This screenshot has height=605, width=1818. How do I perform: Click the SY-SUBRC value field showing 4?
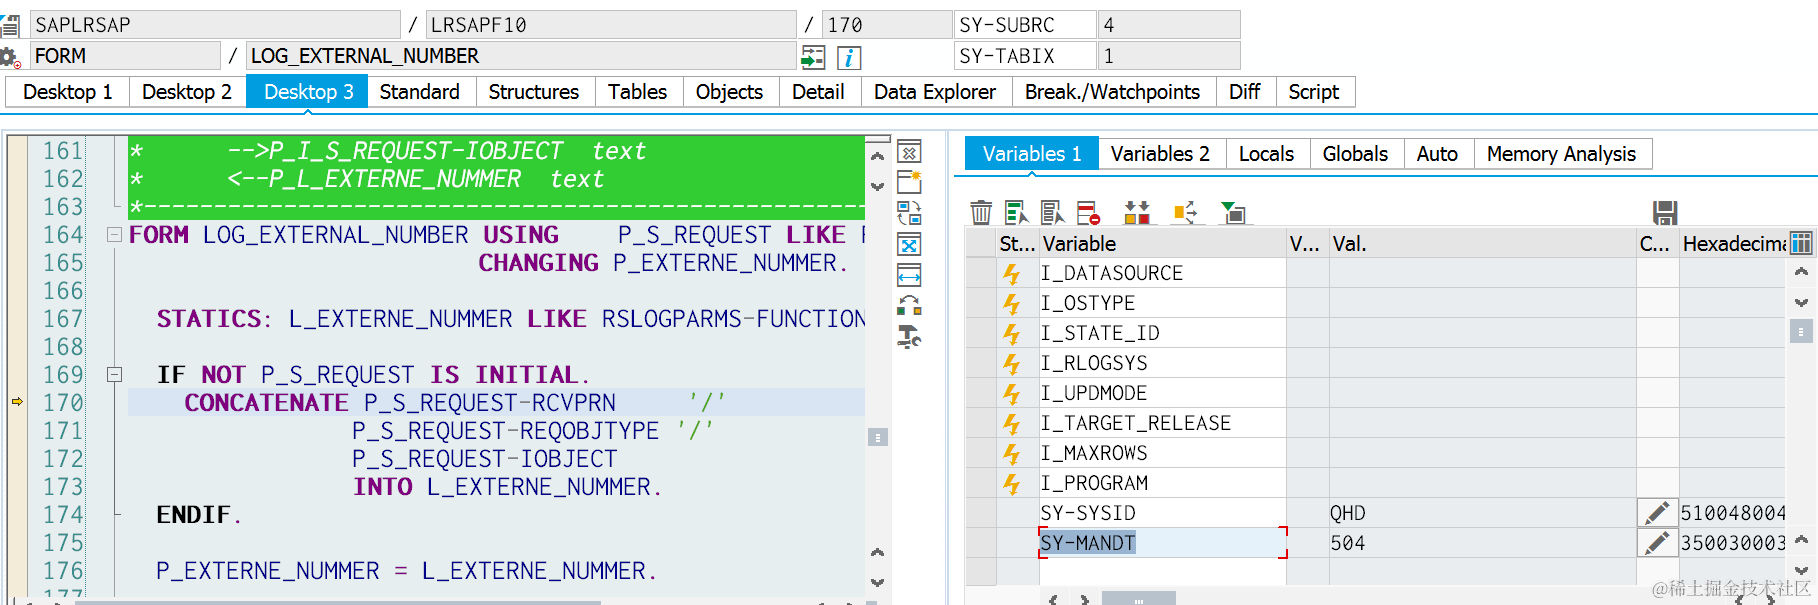1168,25
